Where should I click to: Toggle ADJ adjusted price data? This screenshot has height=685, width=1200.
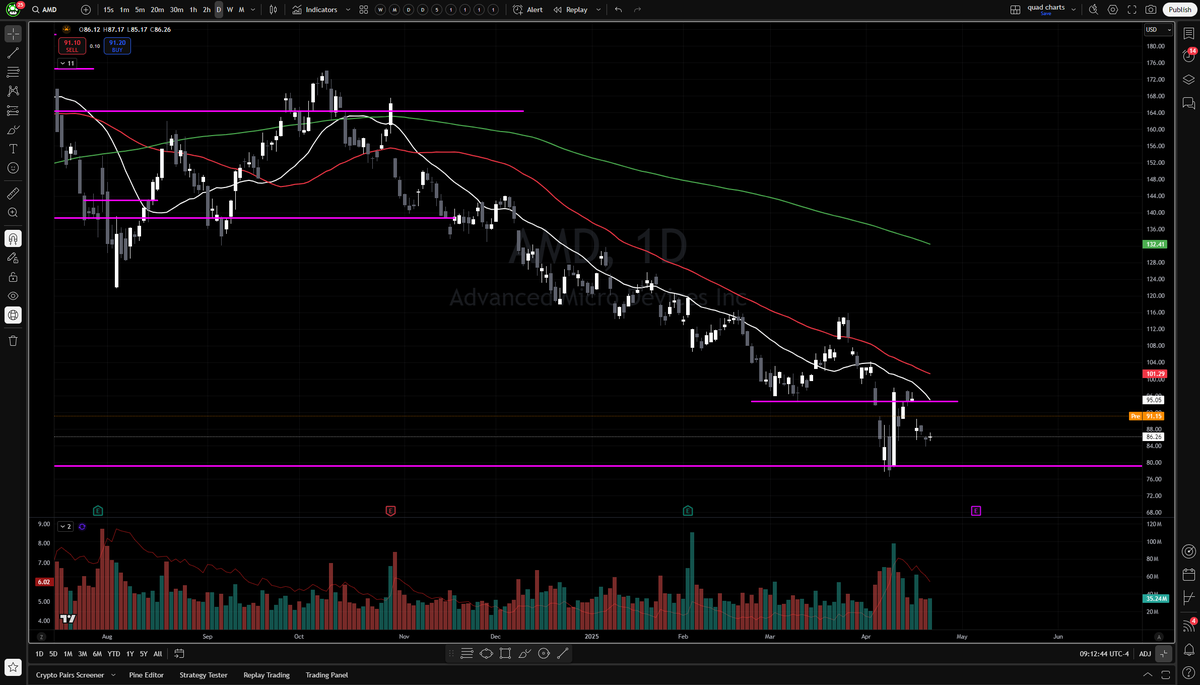coord(1145,654)
